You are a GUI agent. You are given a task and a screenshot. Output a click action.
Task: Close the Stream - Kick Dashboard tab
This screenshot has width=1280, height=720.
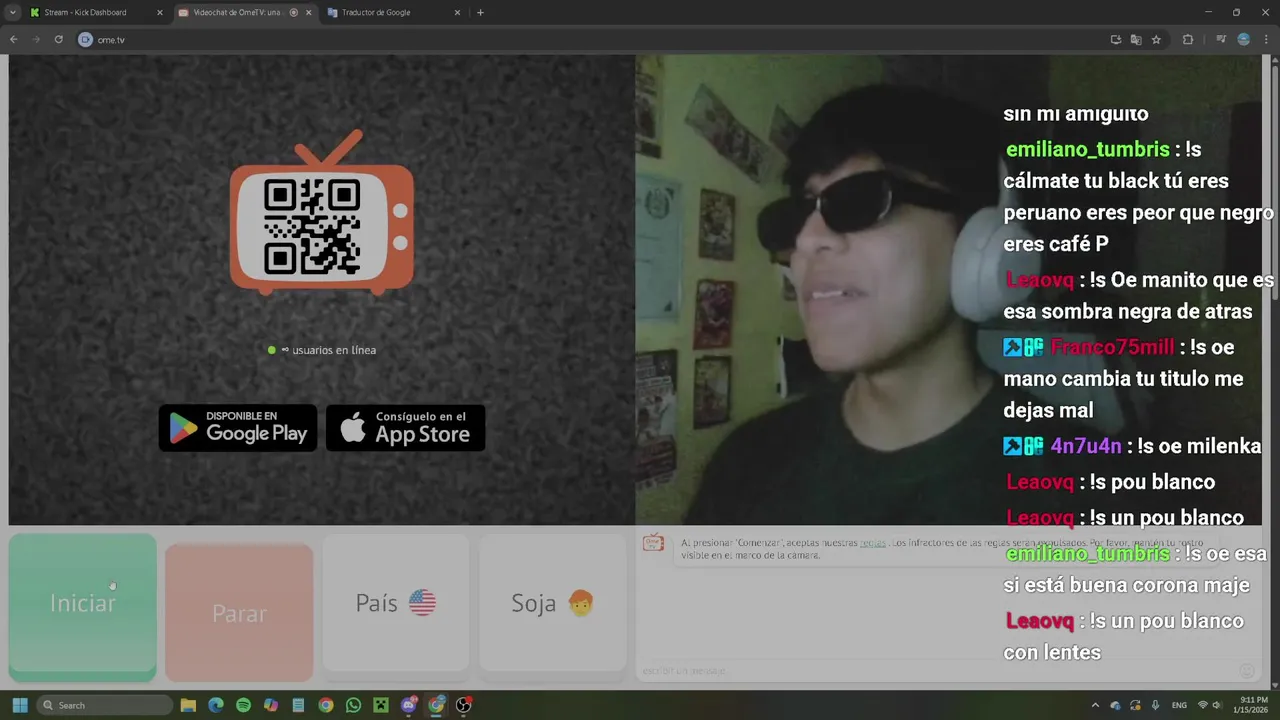pyautogui.click(x=160, y=13)
